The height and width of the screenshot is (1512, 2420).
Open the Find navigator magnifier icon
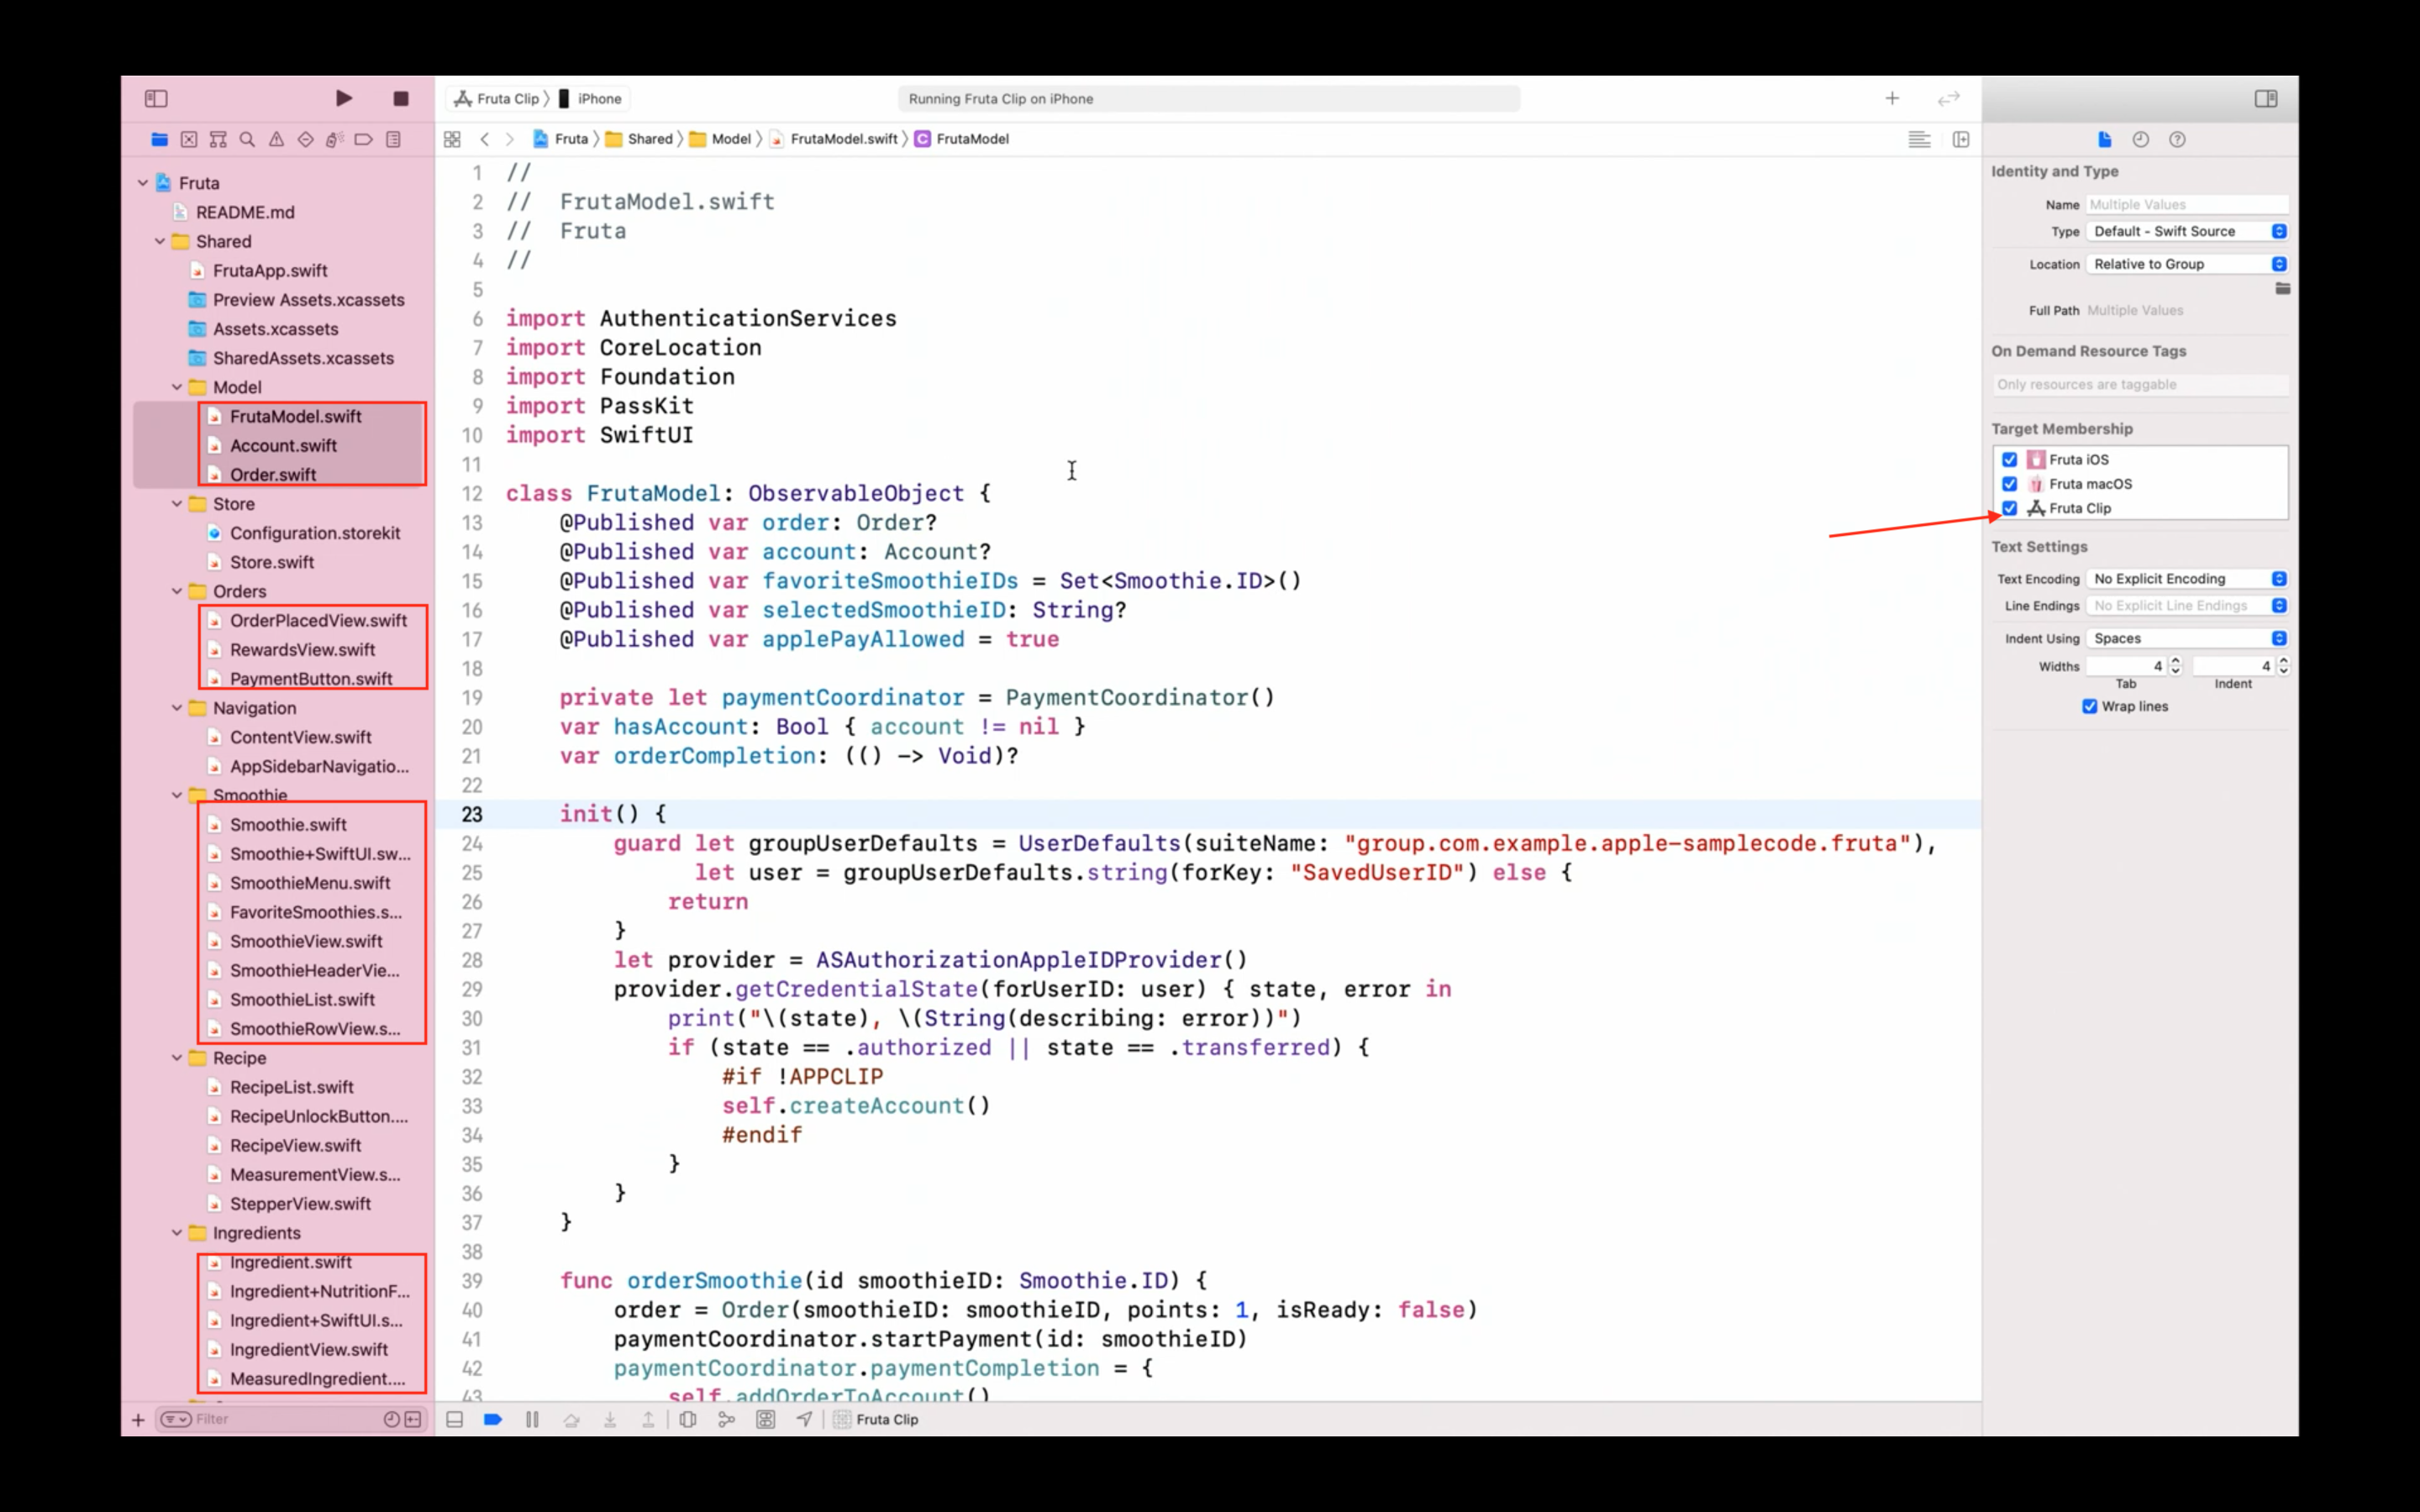[x=247, y=139]
